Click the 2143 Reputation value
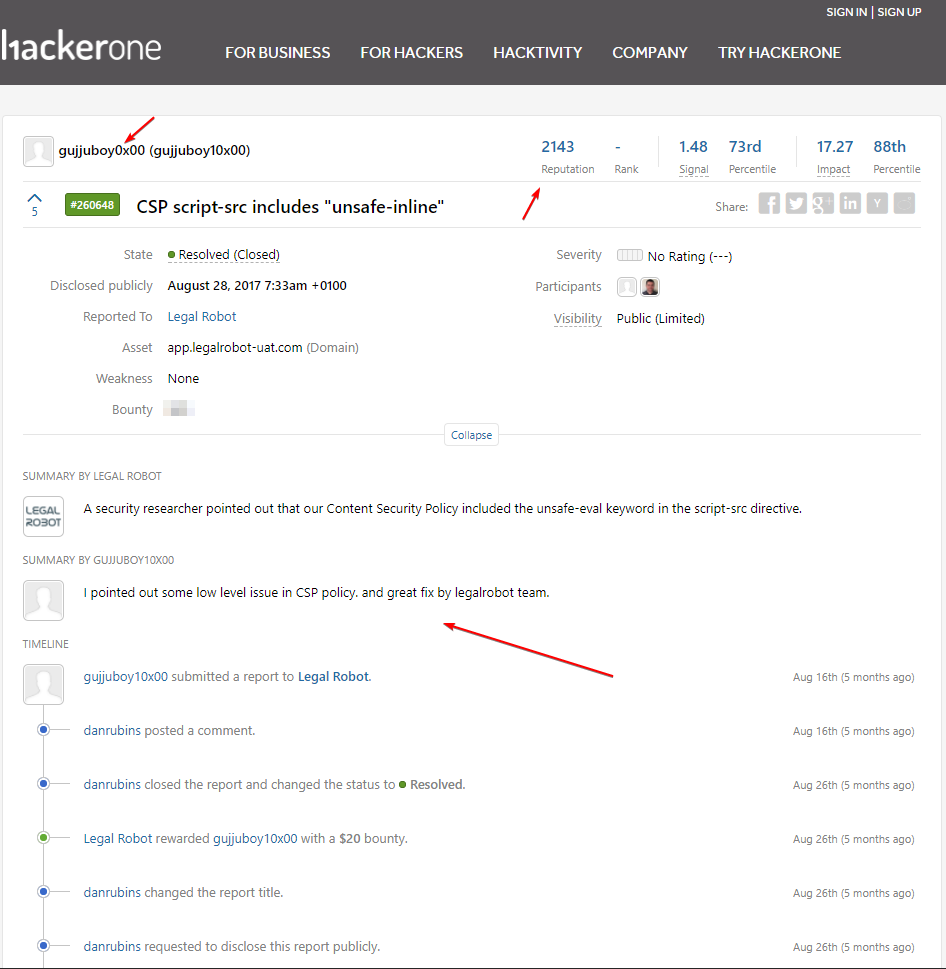946x969 pixels. pos(557,146)
